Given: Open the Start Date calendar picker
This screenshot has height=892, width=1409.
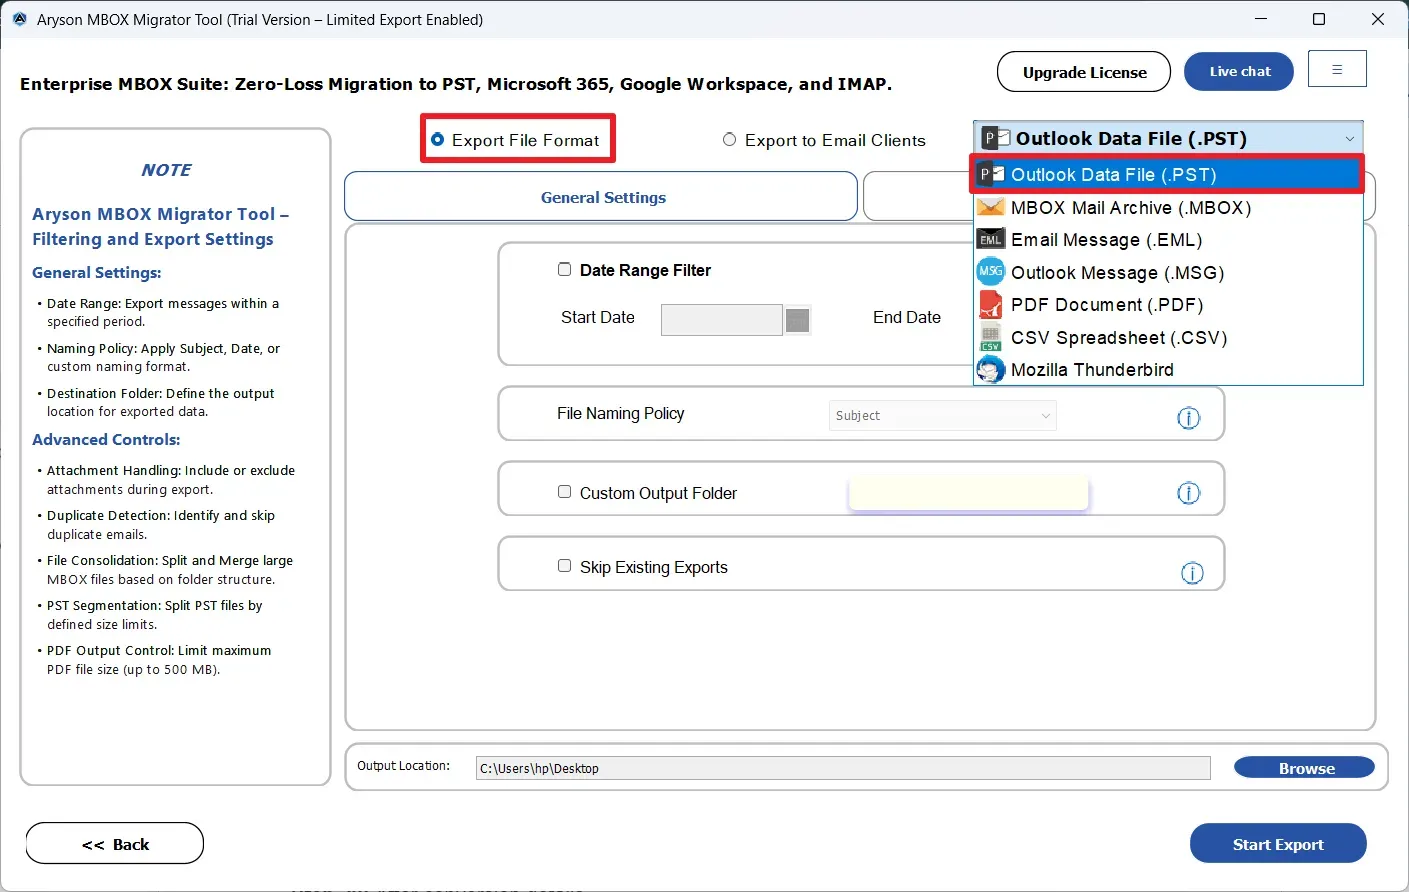Looking at the screenshot, I should pyautogui.click(x=797, y=320).
